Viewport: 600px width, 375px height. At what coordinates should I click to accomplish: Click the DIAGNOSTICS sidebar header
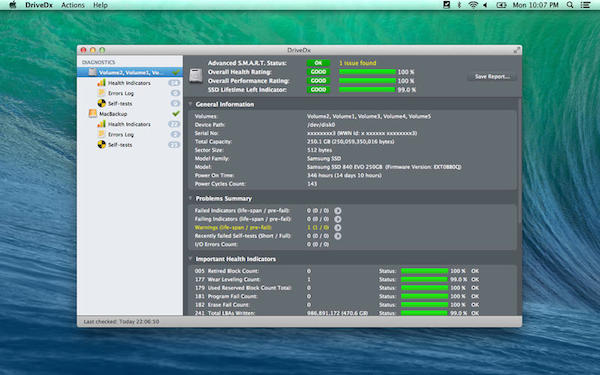tap(98, 62)
